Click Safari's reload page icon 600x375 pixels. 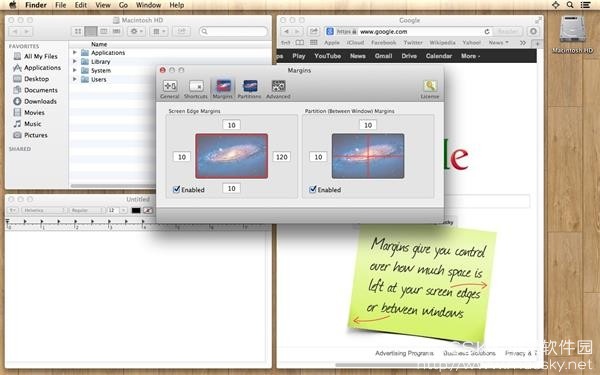tap(487, 32)
